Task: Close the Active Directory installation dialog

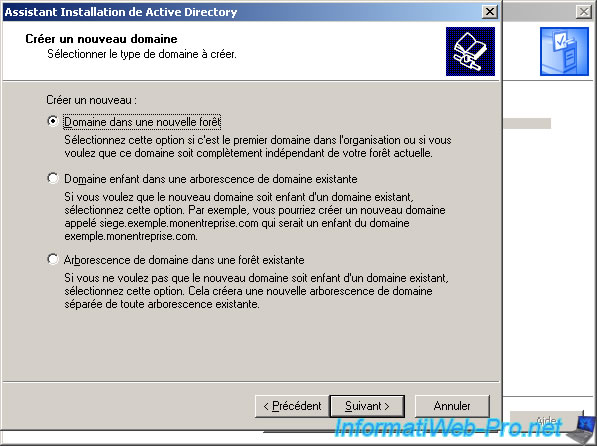Action: tap(490, 12)
